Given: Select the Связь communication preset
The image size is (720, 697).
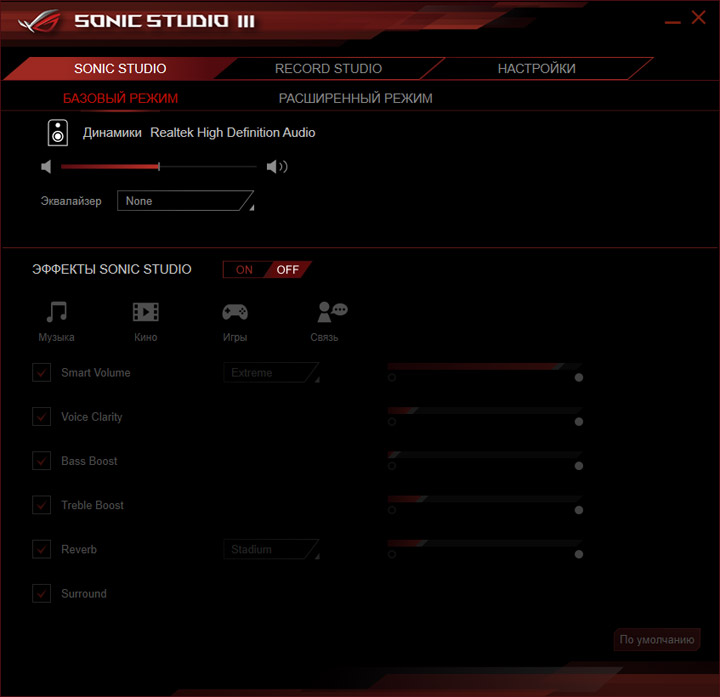Looking at the screenshot, I should point(332,312).
